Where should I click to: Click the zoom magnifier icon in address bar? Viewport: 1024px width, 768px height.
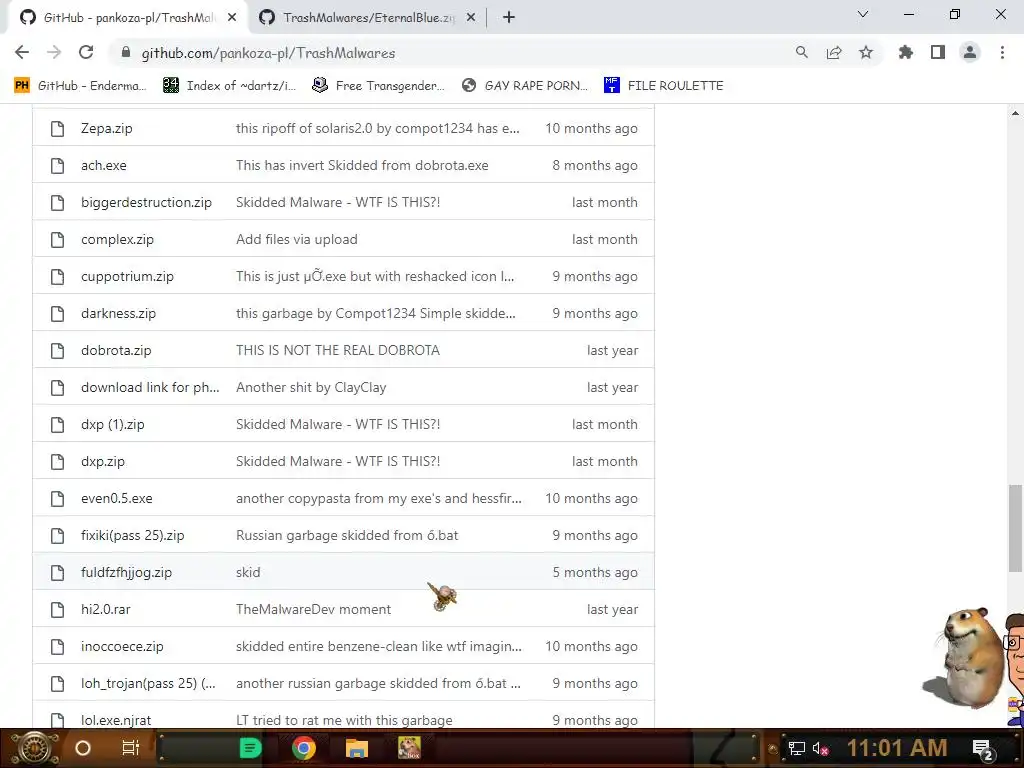pyautogui.click(x=801, y=53)
